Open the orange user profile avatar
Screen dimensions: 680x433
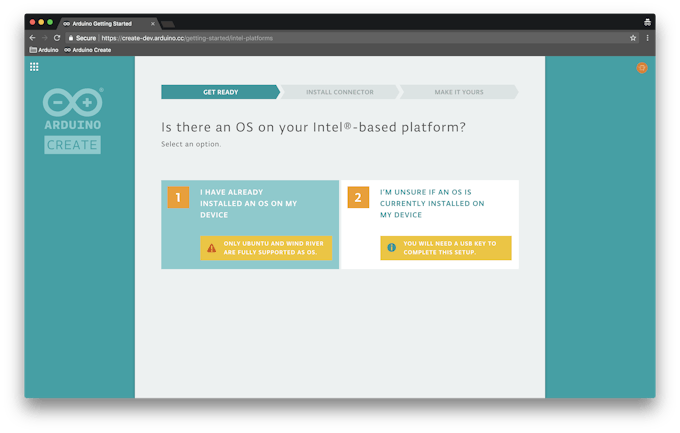click(642, 68)
